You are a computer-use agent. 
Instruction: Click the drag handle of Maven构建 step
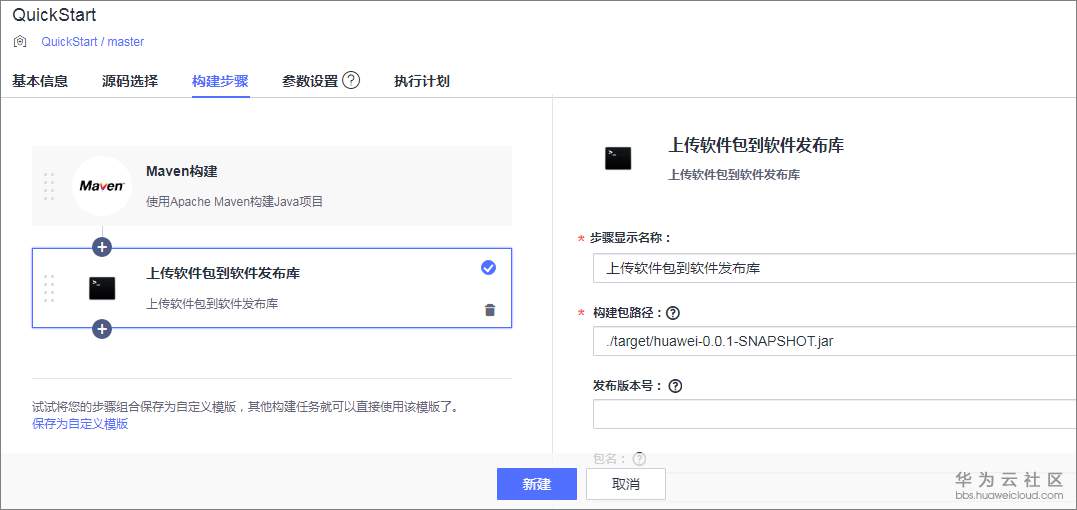tap(48, 186)
